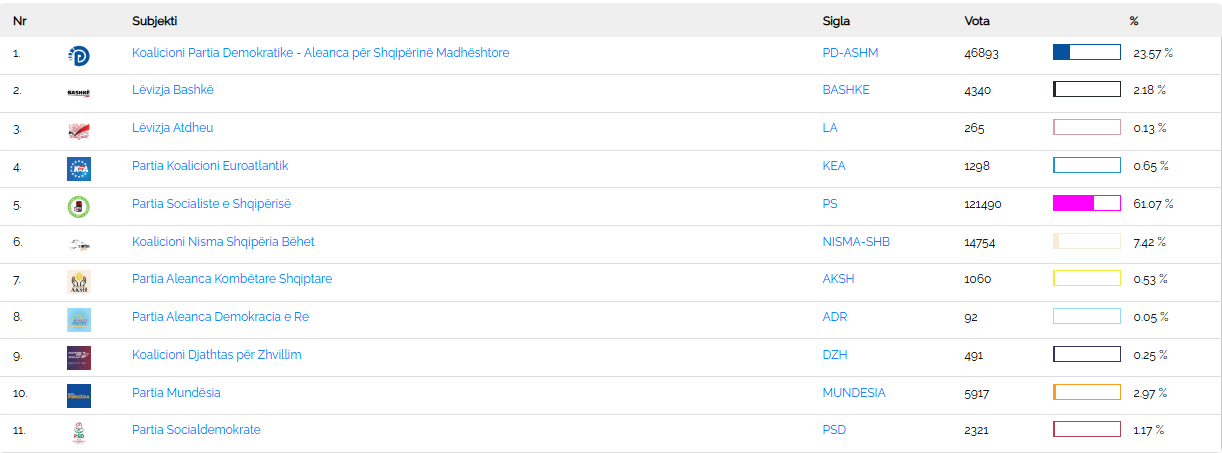Select the PD-ASHM sigla link
This screenshot has height=453, width=1222.
coord(850,53)
